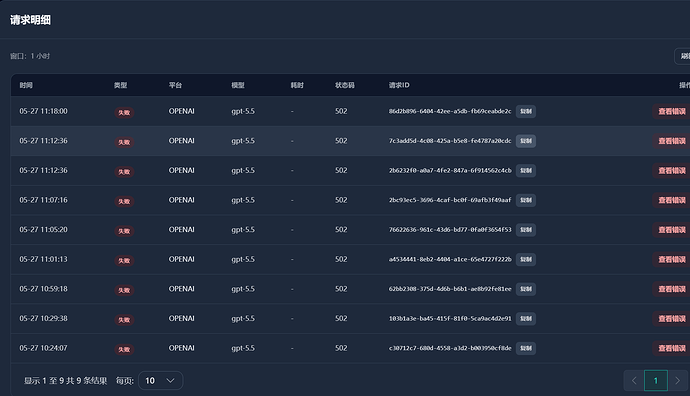Copy request ID of the 11:18:00 row
The image size is (690, 396).
(526, 111)
